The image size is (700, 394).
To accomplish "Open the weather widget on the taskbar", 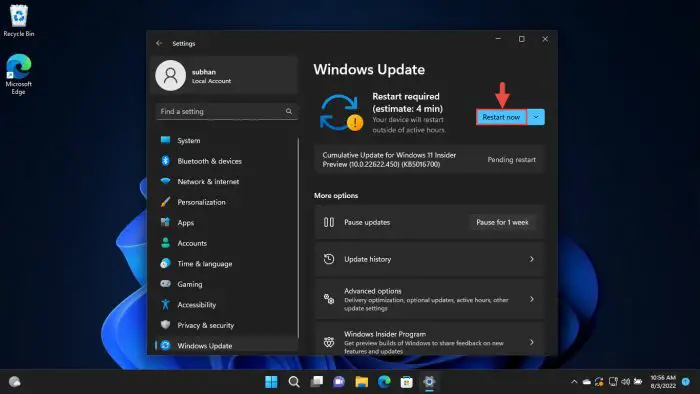I will tap(15, 382).
